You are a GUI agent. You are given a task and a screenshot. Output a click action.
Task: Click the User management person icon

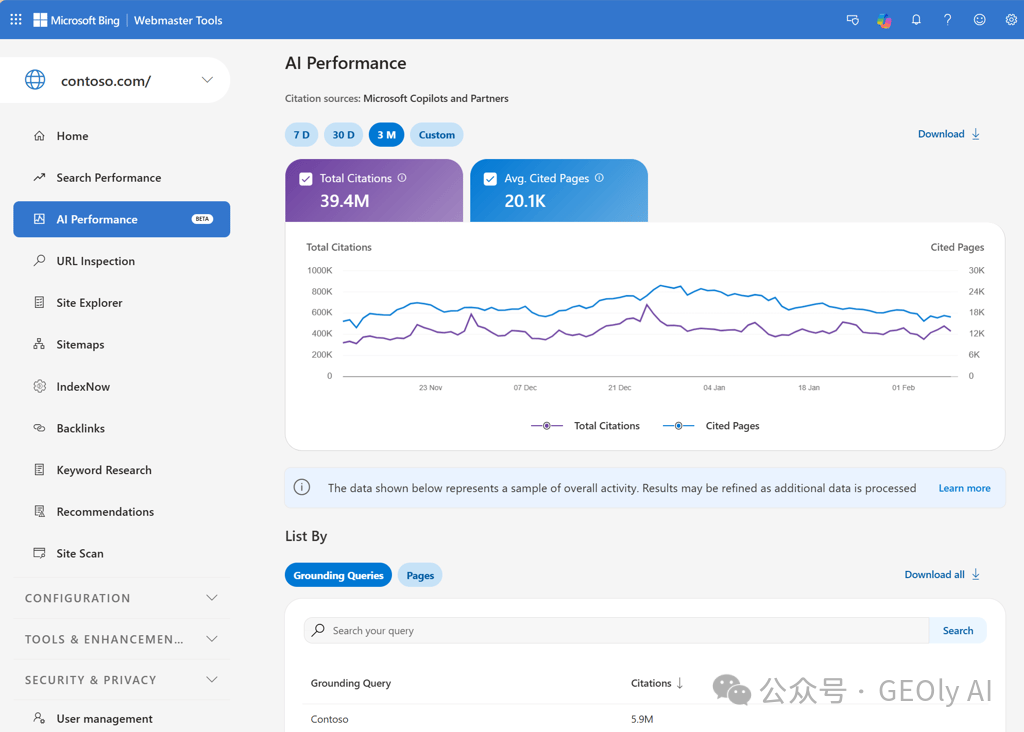(x=39, y=718)
